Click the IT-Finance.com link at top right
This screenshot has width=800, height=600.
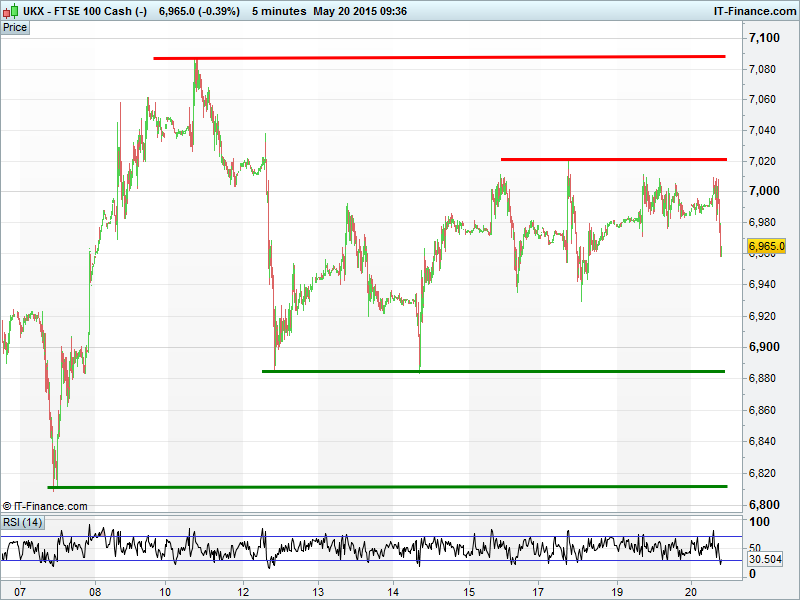(x=753, y=10)
